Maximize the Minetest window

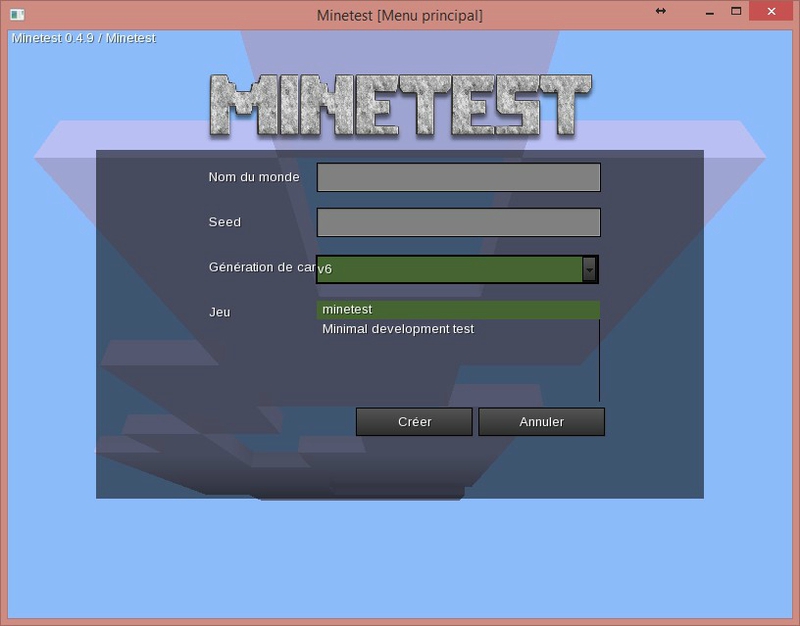point(736,11)
